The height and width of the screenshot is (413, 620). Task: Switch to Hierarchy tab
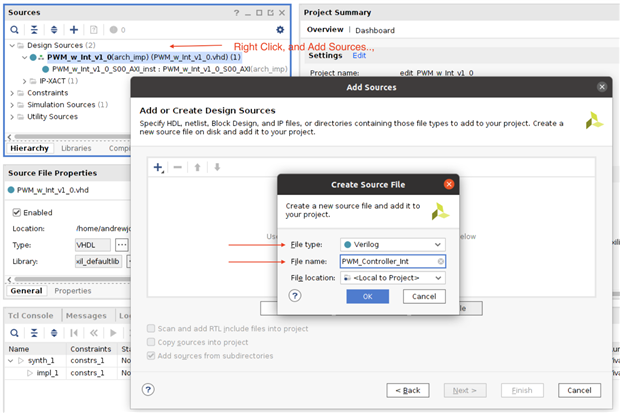(x=29, y=148)
